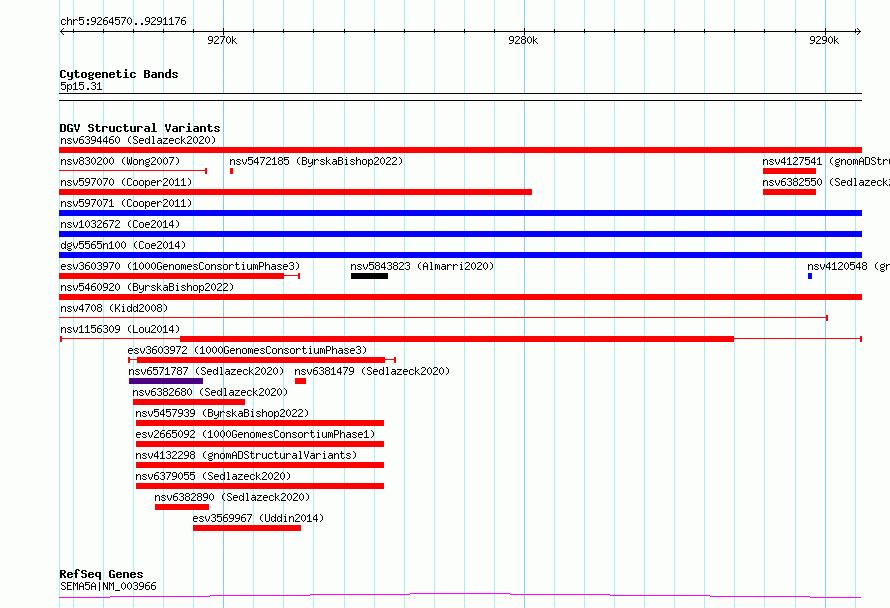
Task: Click nsv6379055 (Sedlazeck2020) label
Action: tap(213, 476)
